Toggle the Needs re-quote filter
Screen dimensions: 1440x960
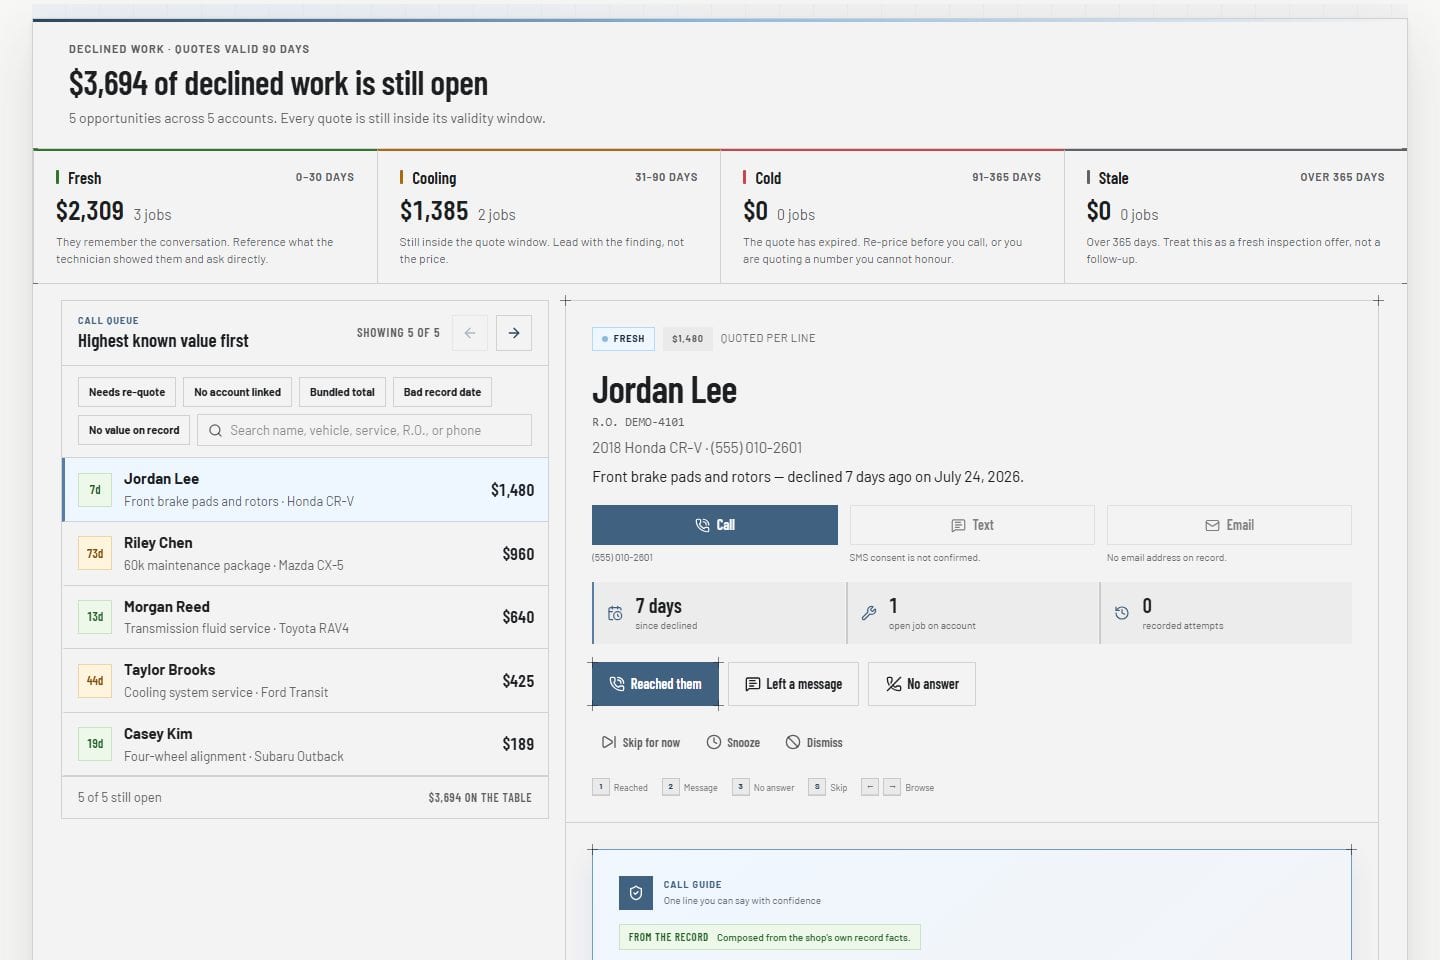pyautogui.click(x=127, y=392)
